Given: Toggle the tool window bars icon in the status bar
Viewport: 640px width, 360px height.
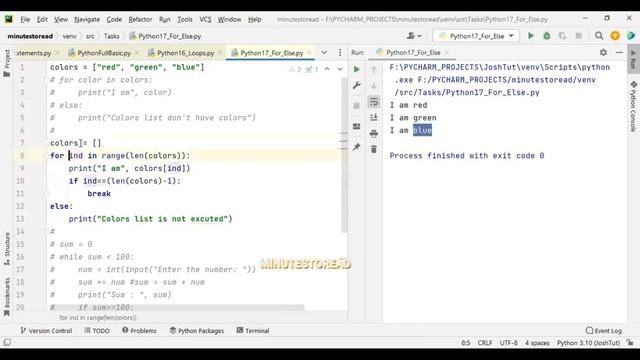Looking at the screenshot, I should (x=7, y=342).
